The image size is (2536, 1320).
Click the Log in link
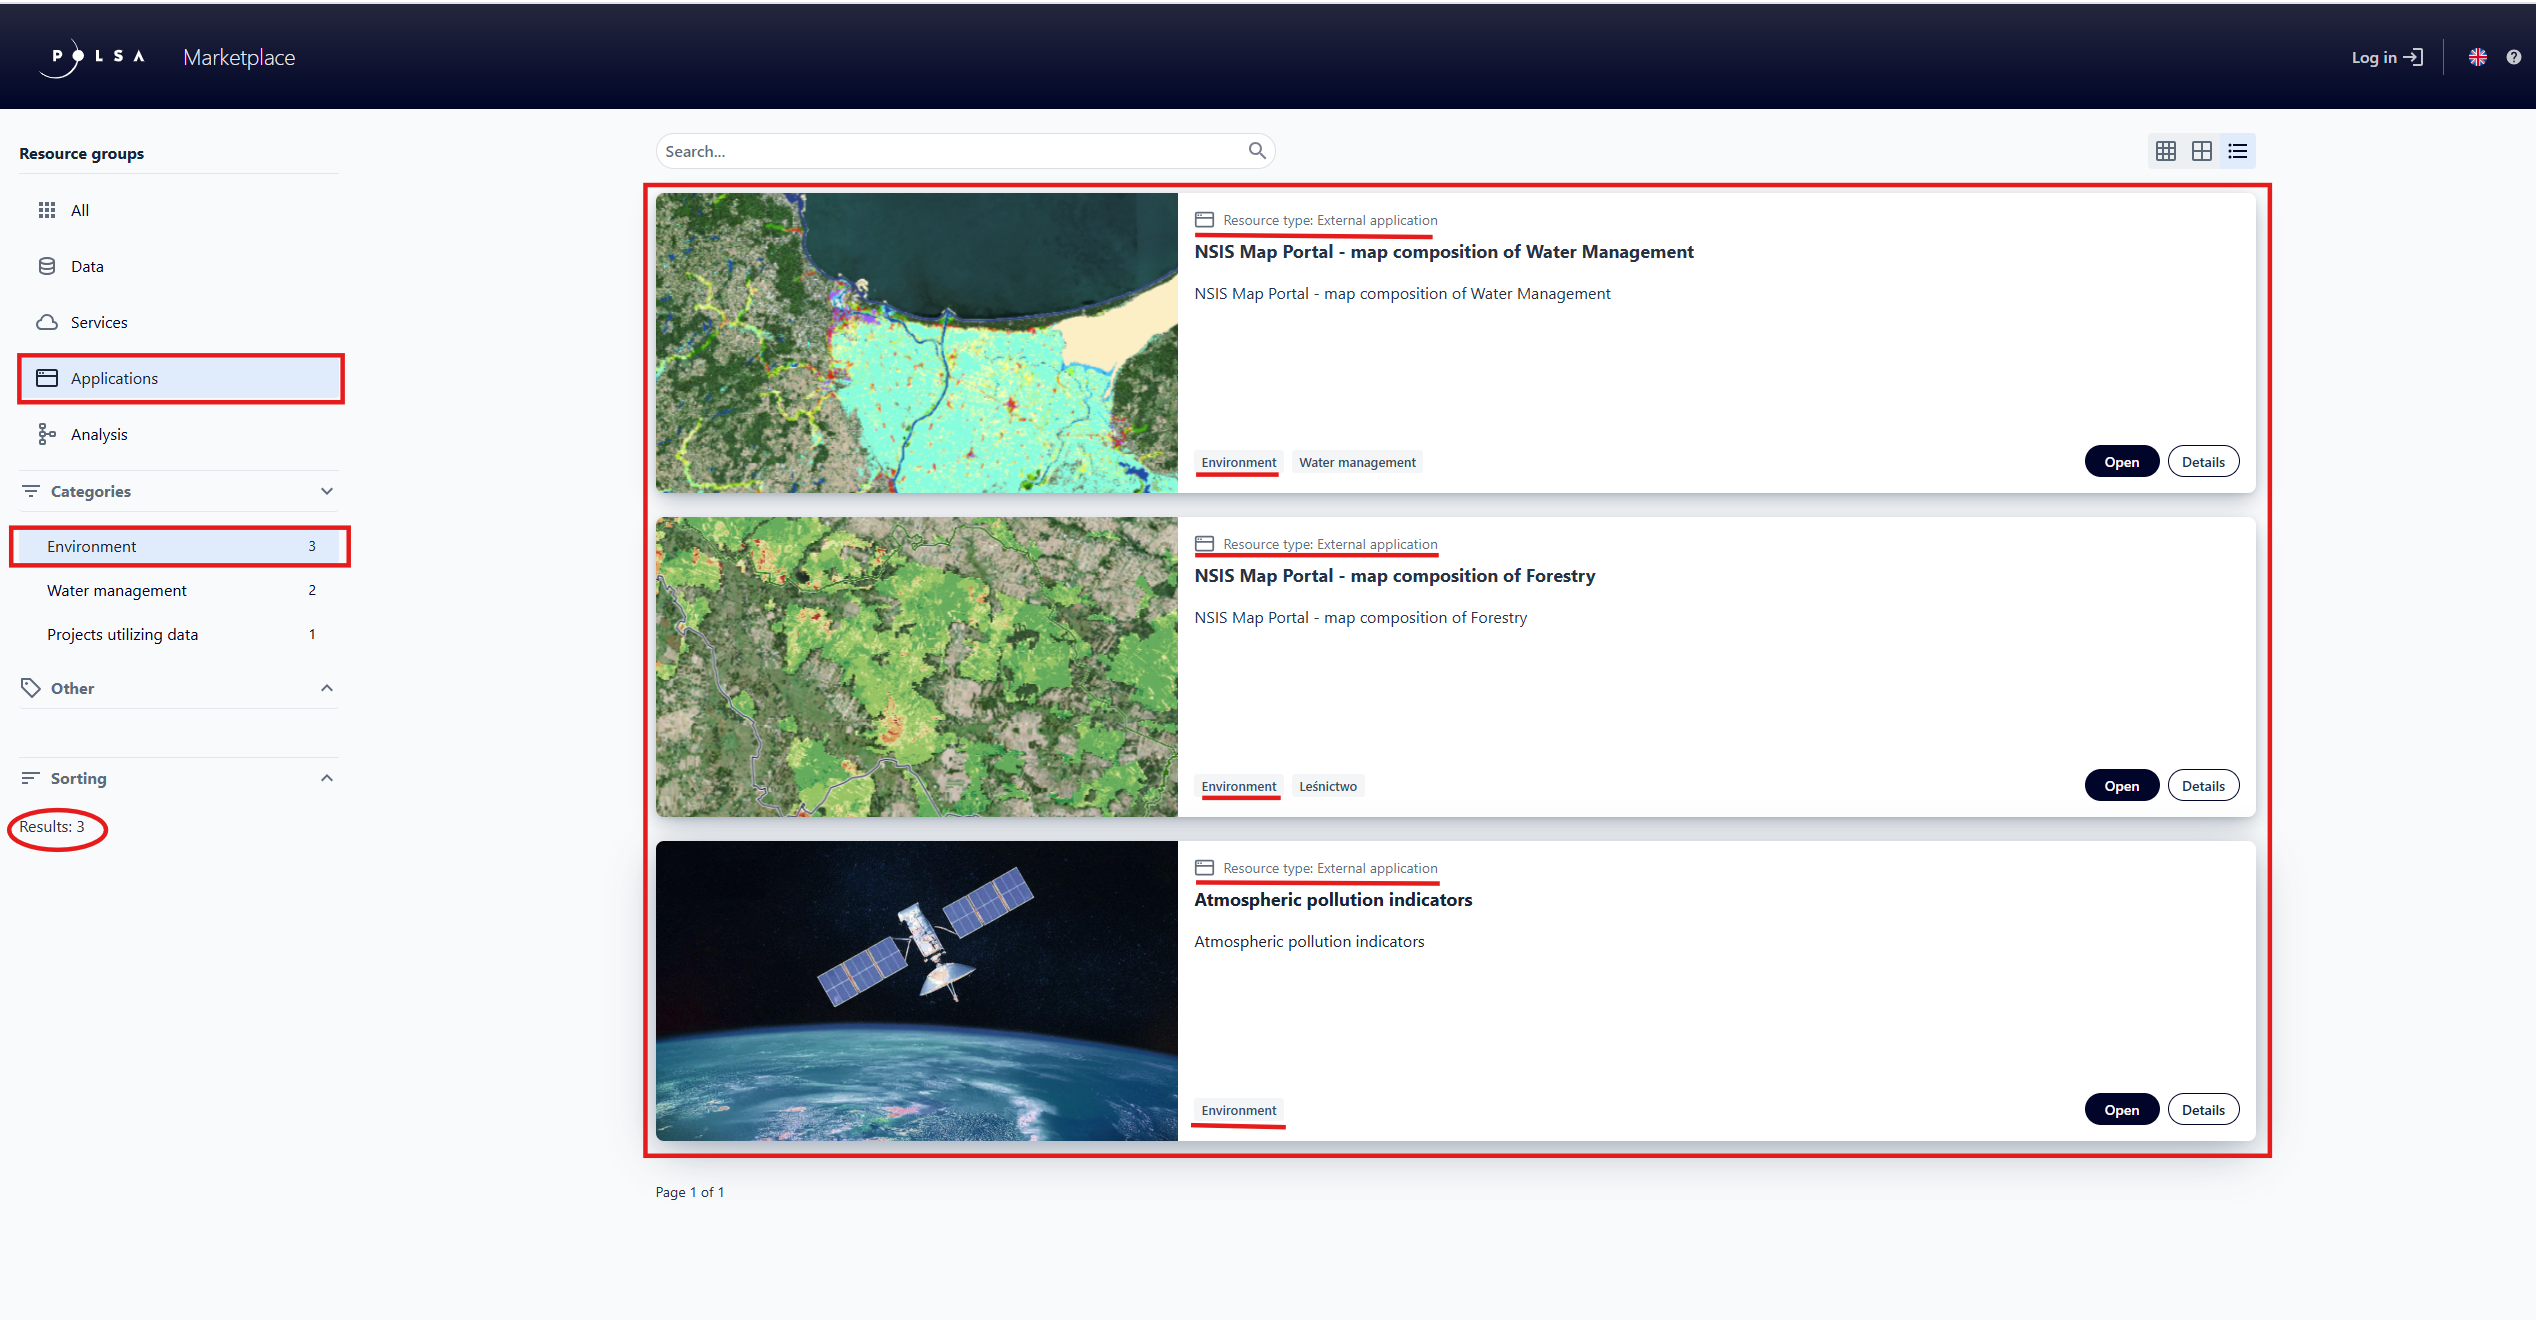click(2388, 57)
